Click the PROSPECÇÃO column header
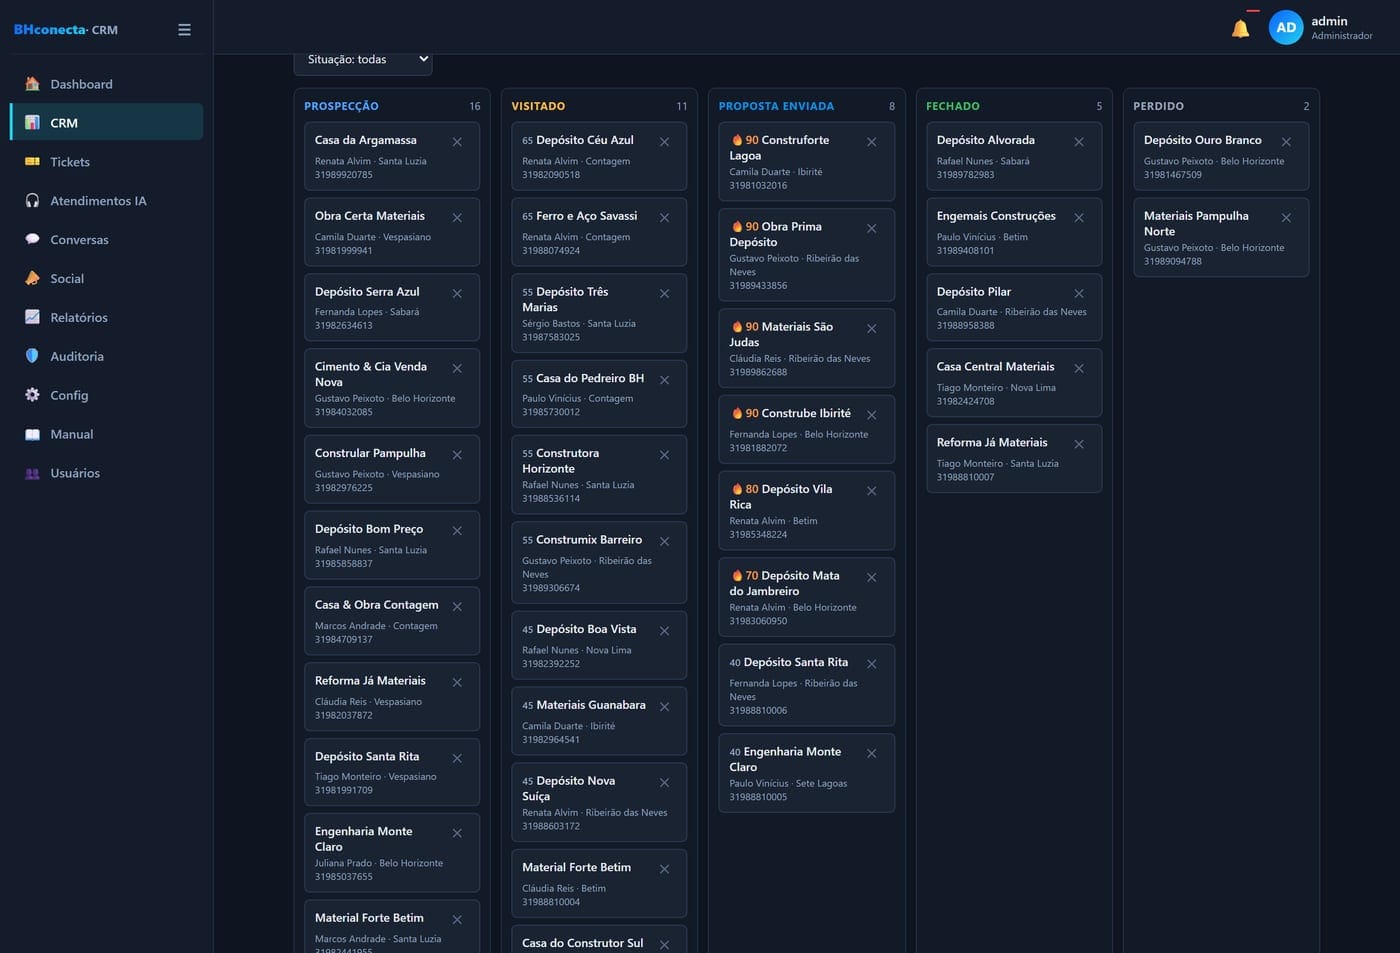The height and width of the screenshot is (953, 1400). click(341, 106)
